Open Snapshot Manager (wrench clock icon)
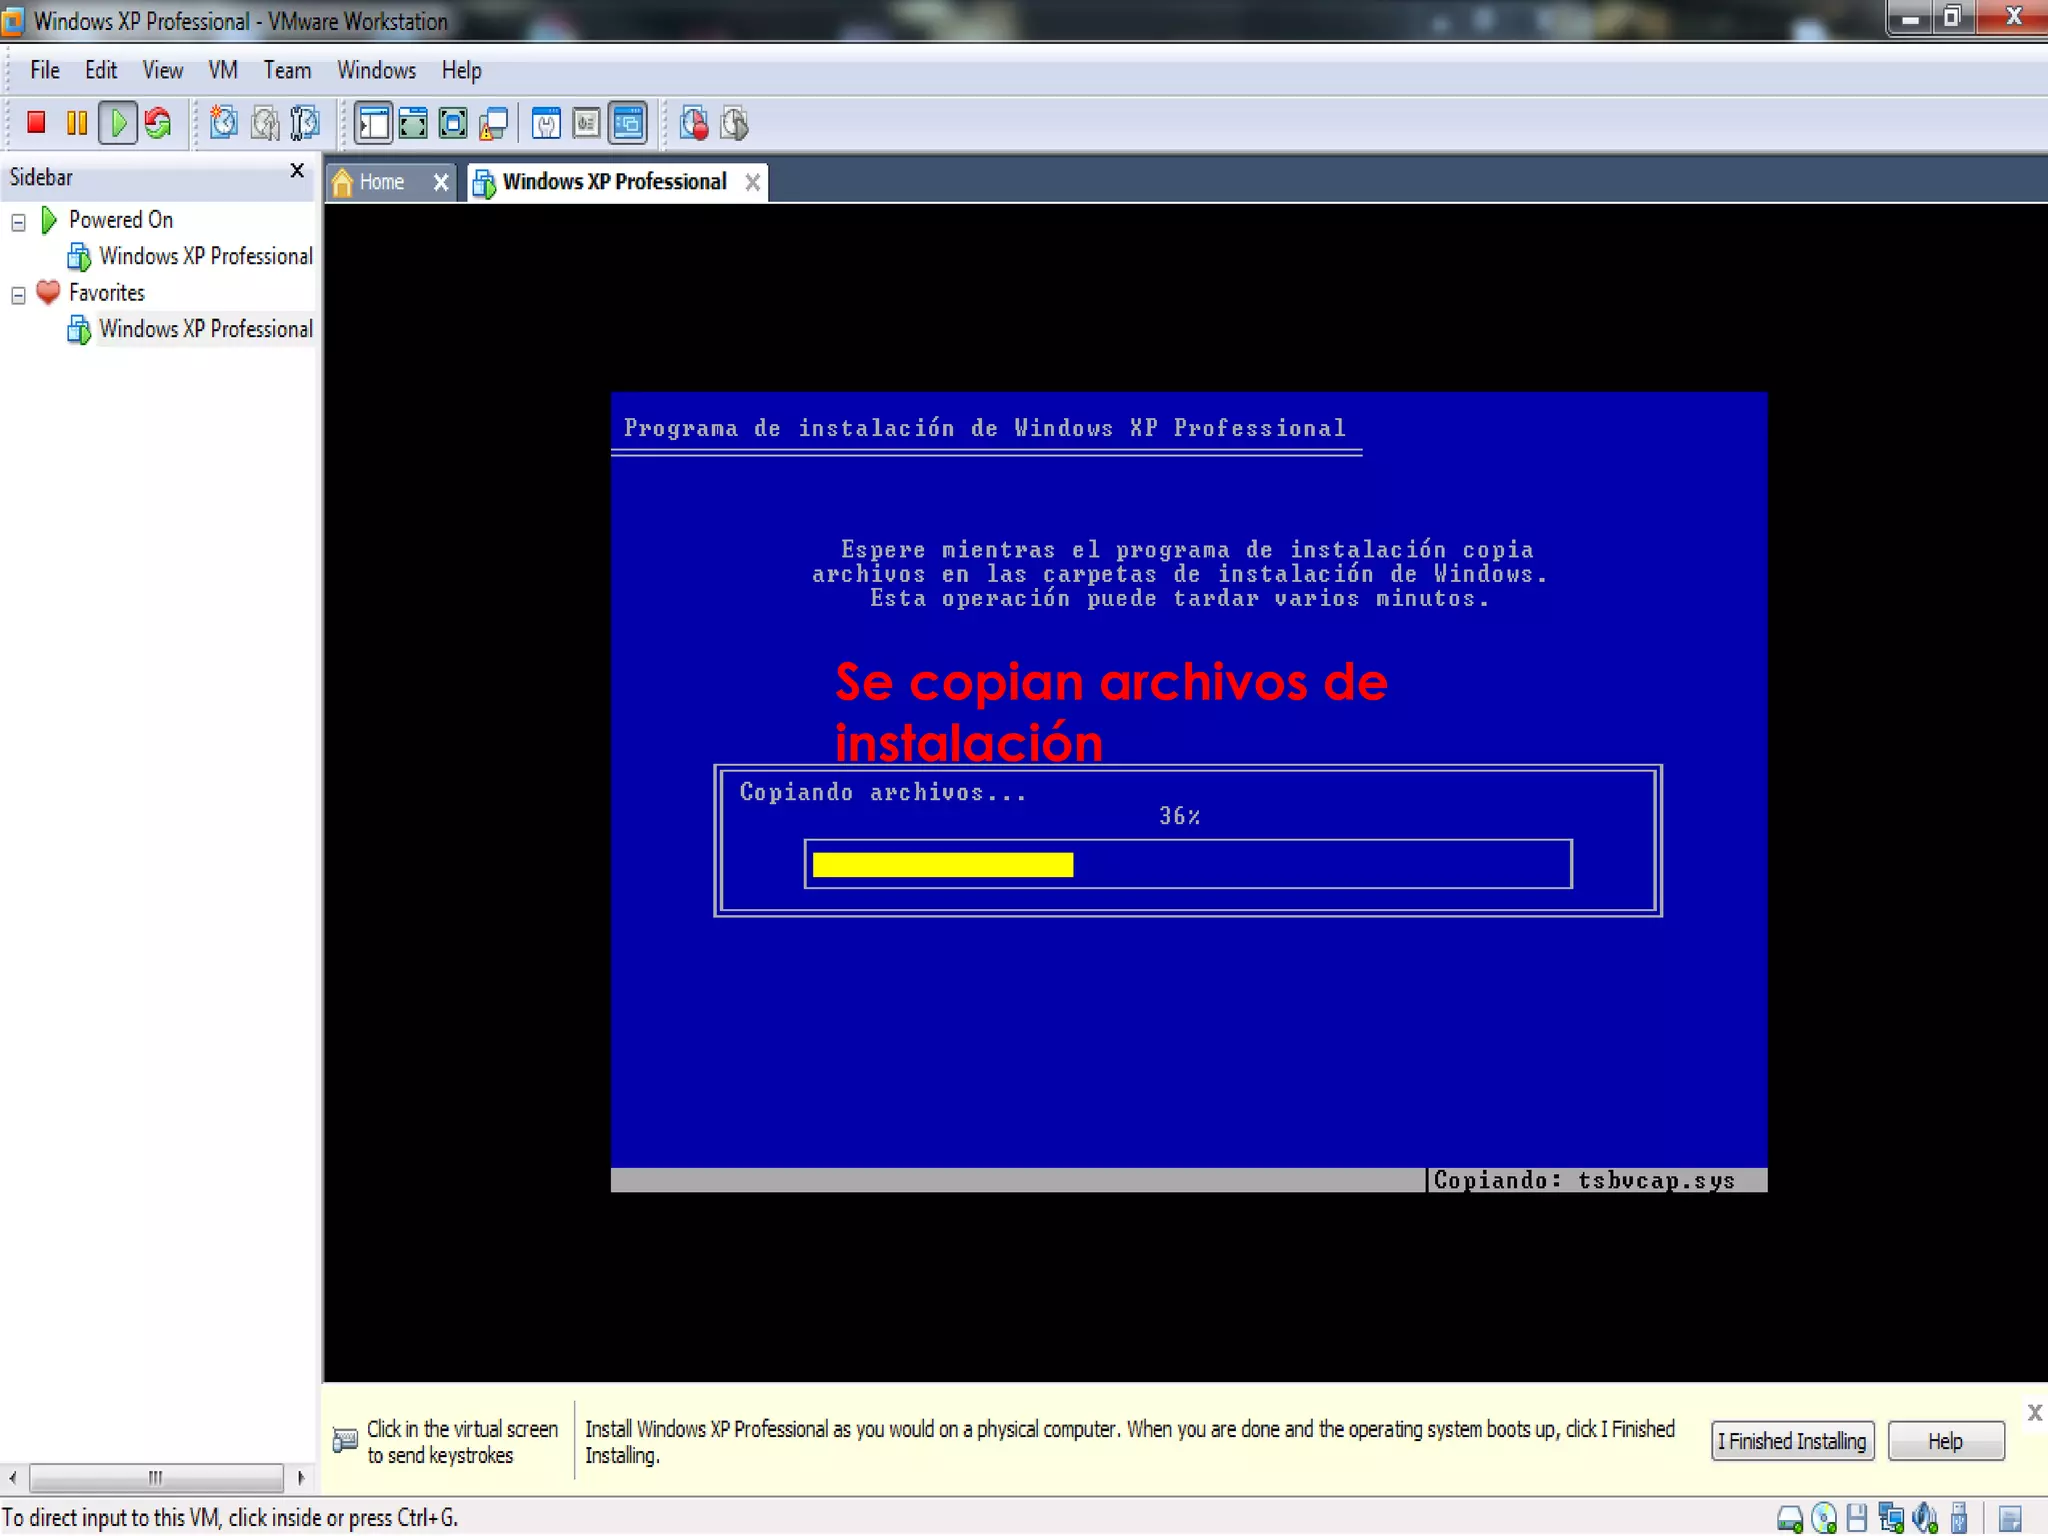2048x1536 pixels. [305, 123]
